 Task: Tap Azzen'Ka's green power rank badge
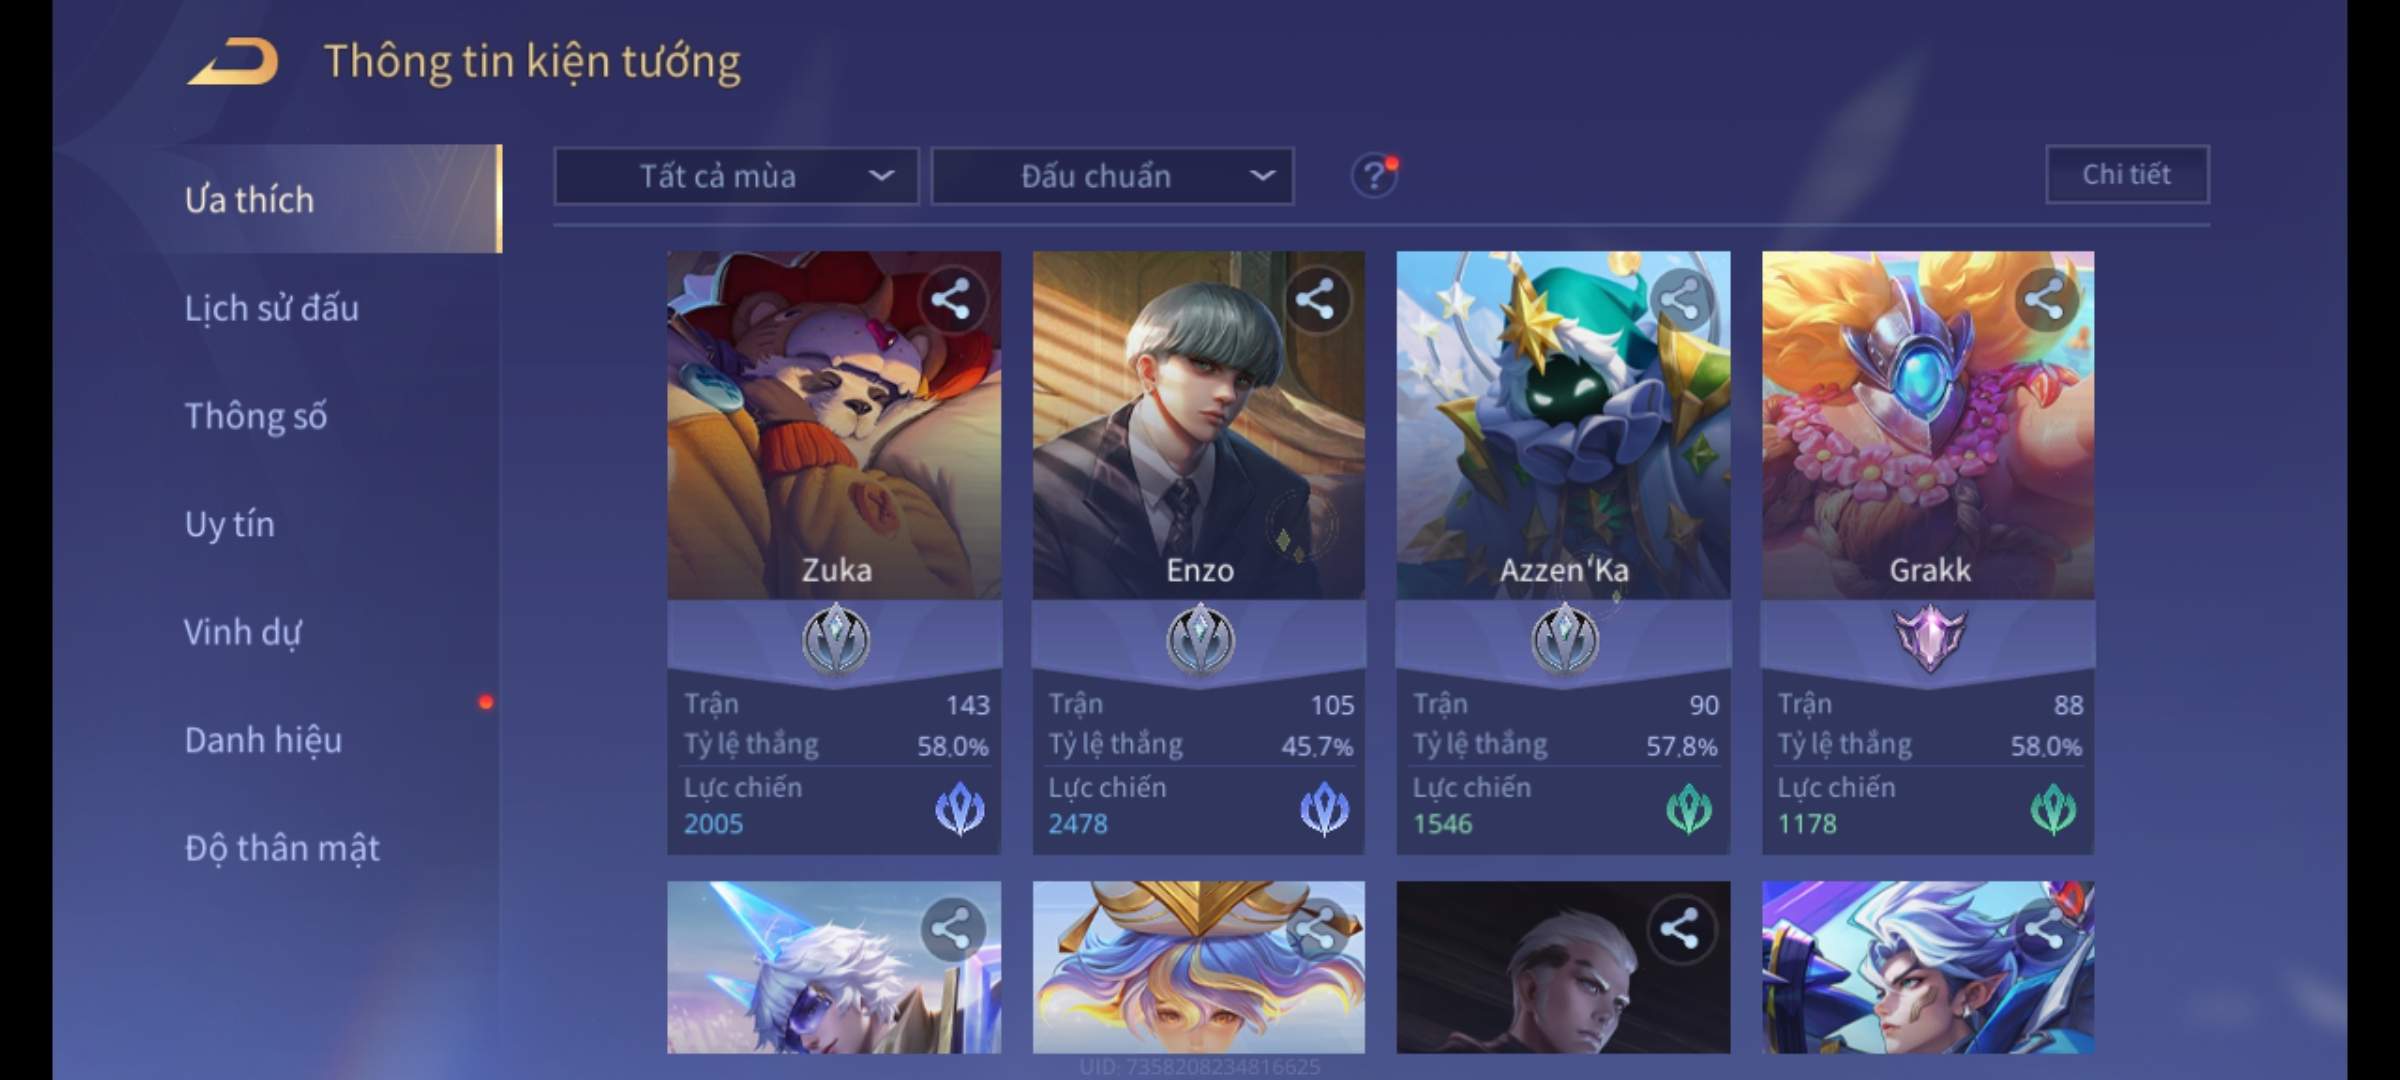[1689, 809]
